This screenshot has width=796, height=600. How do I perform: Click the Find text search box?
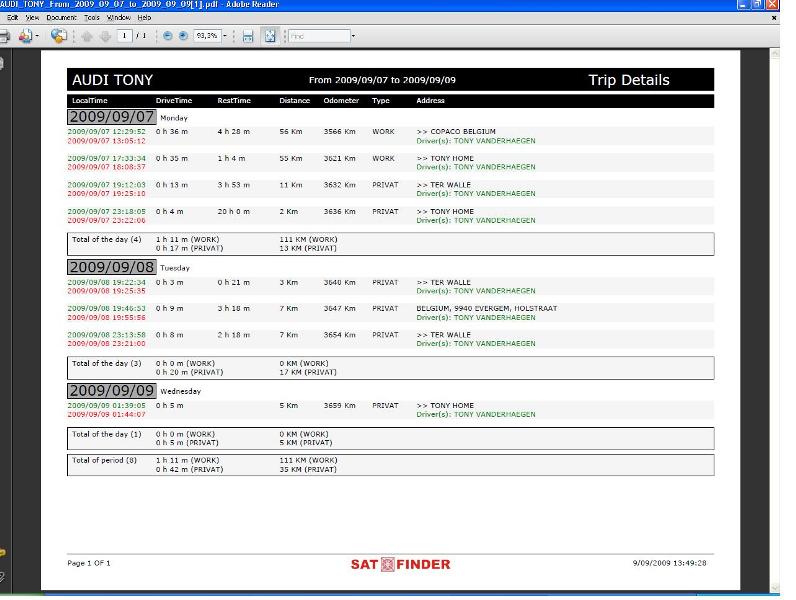tap(317, 36)
